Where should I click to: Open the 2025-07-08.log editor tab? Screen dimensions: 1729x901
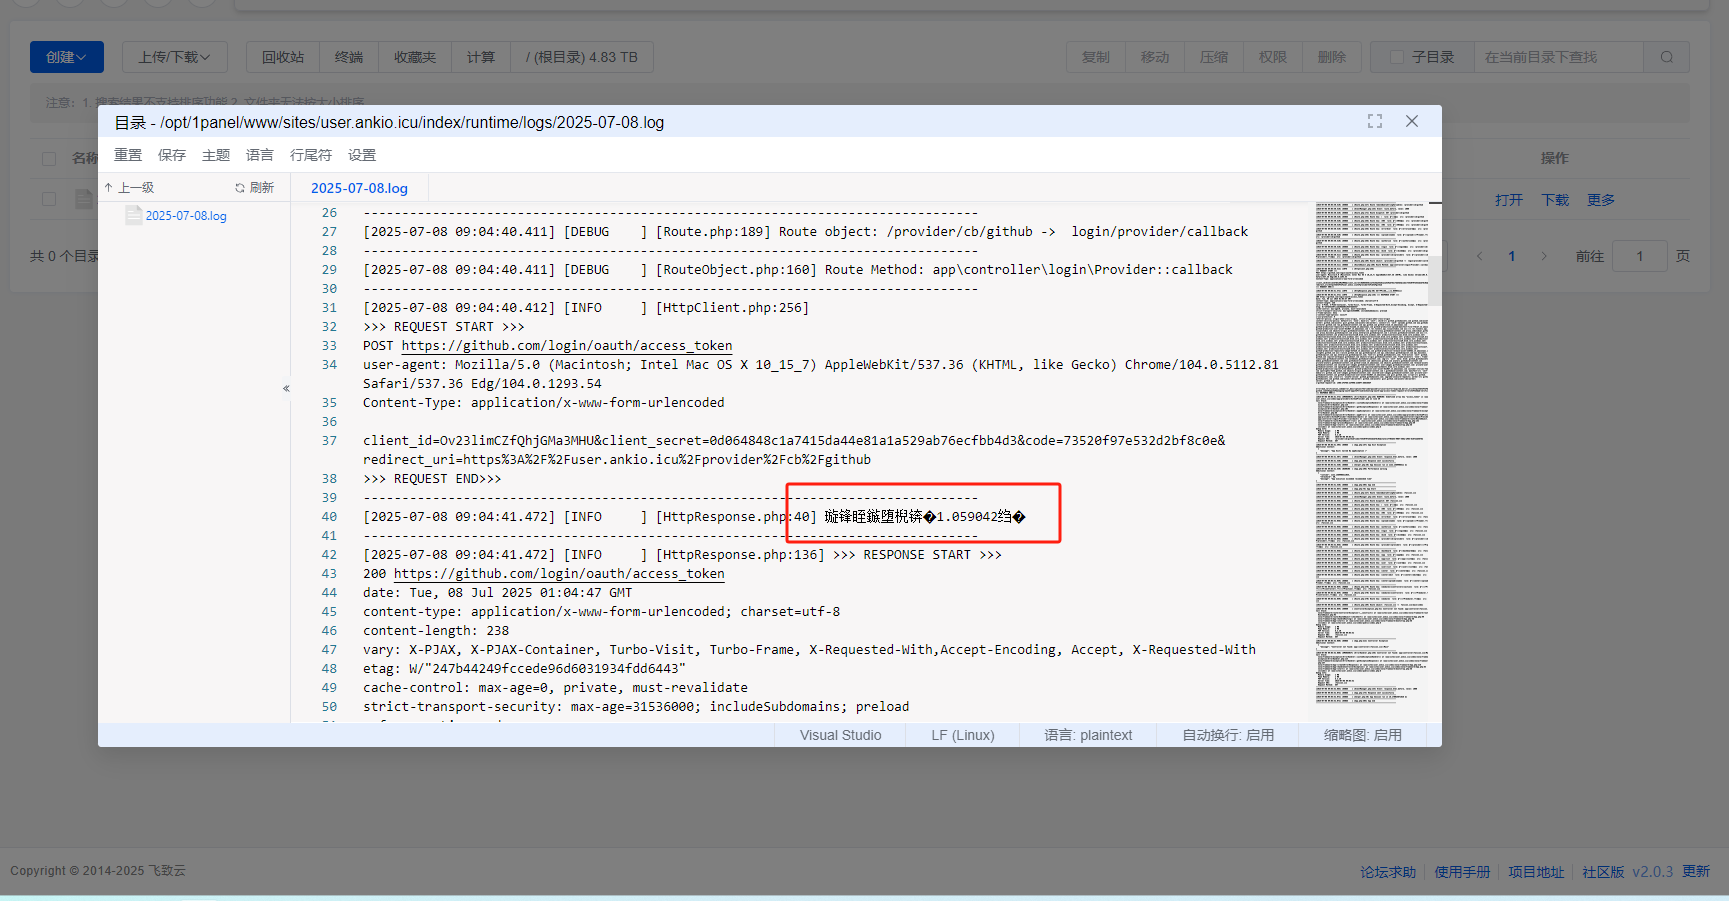tap(359, 188)
